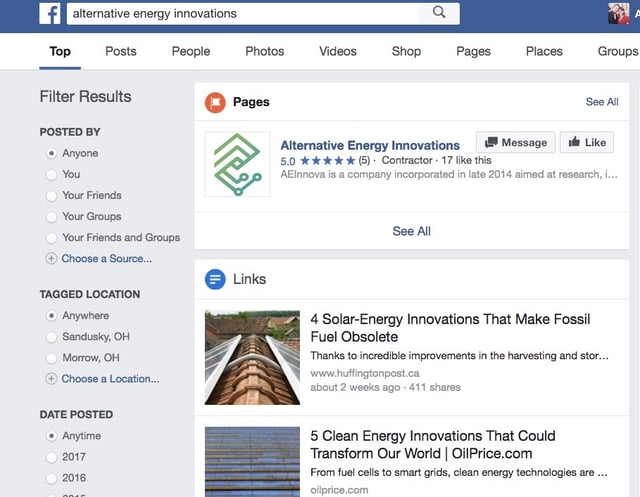Click the search magnifier icon
This screenshot has width=640, height=497.
[x=439, y=13]
